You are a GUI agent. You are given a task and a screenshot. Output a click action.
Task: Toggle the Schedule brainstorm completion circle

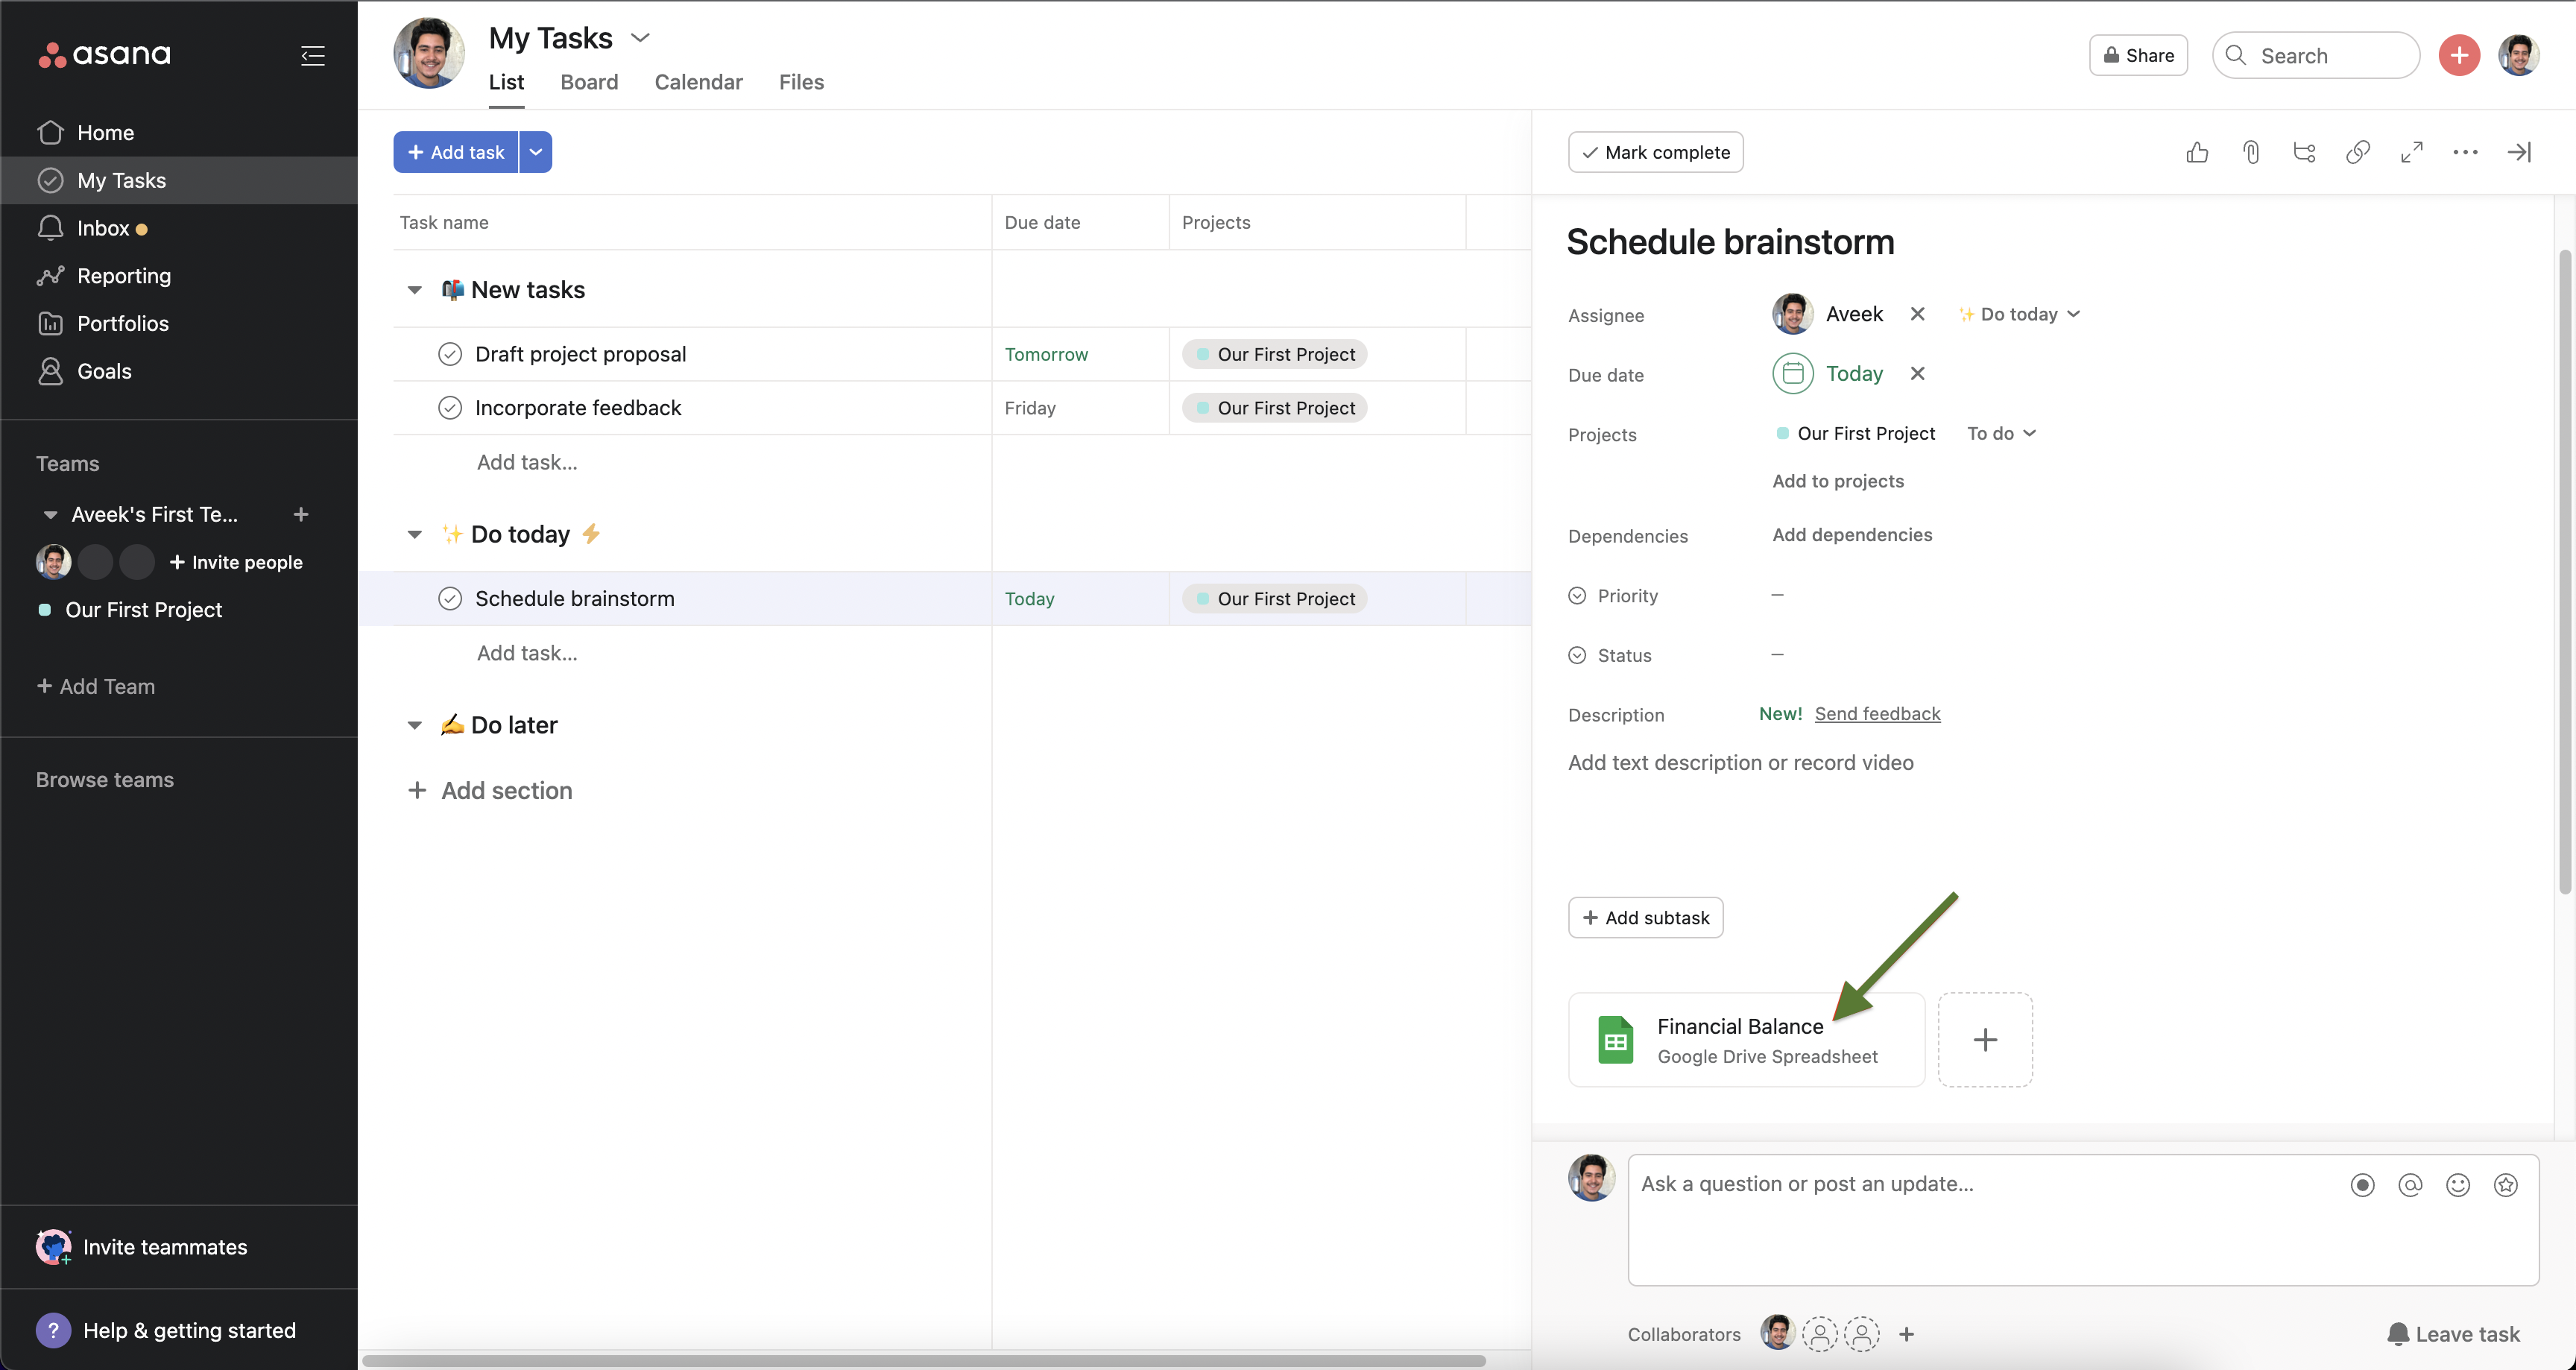click(450, 598)
